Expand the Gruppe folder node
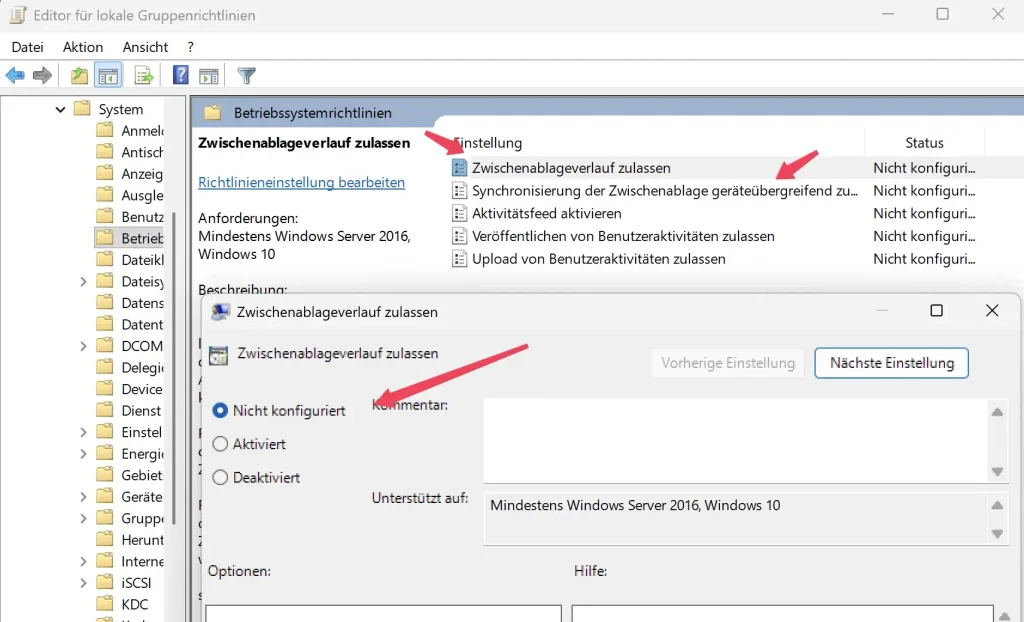Viewport: 1024px width, 622px height. [x=83, y=519]
